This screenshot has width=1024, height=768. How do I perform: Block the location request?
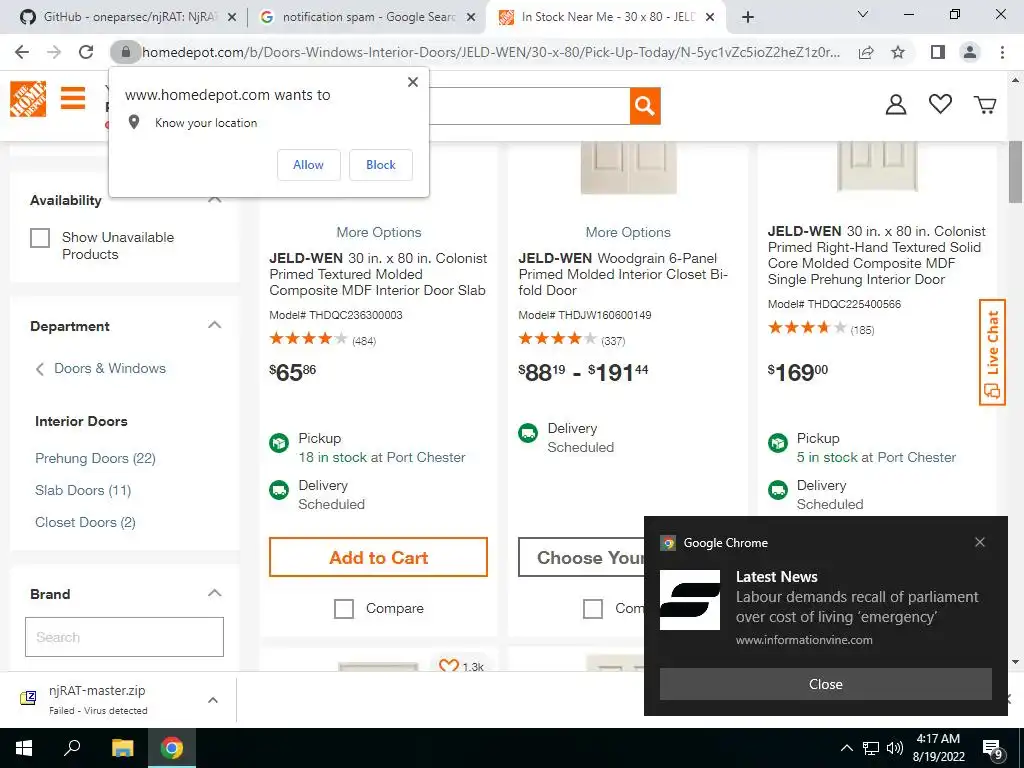pyautogui.click(x=381, y=165)
